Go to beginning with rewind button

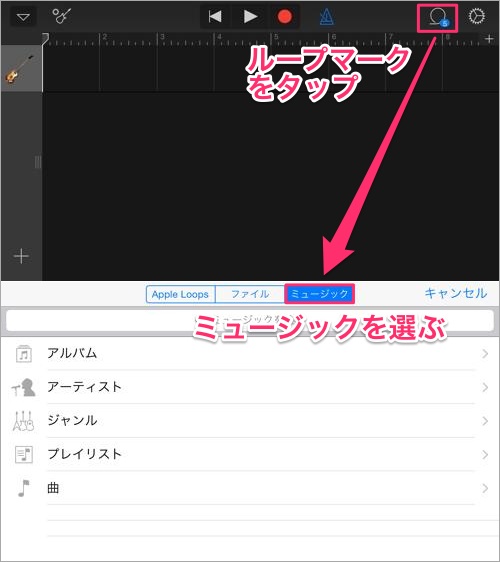(x=215, y=16)
